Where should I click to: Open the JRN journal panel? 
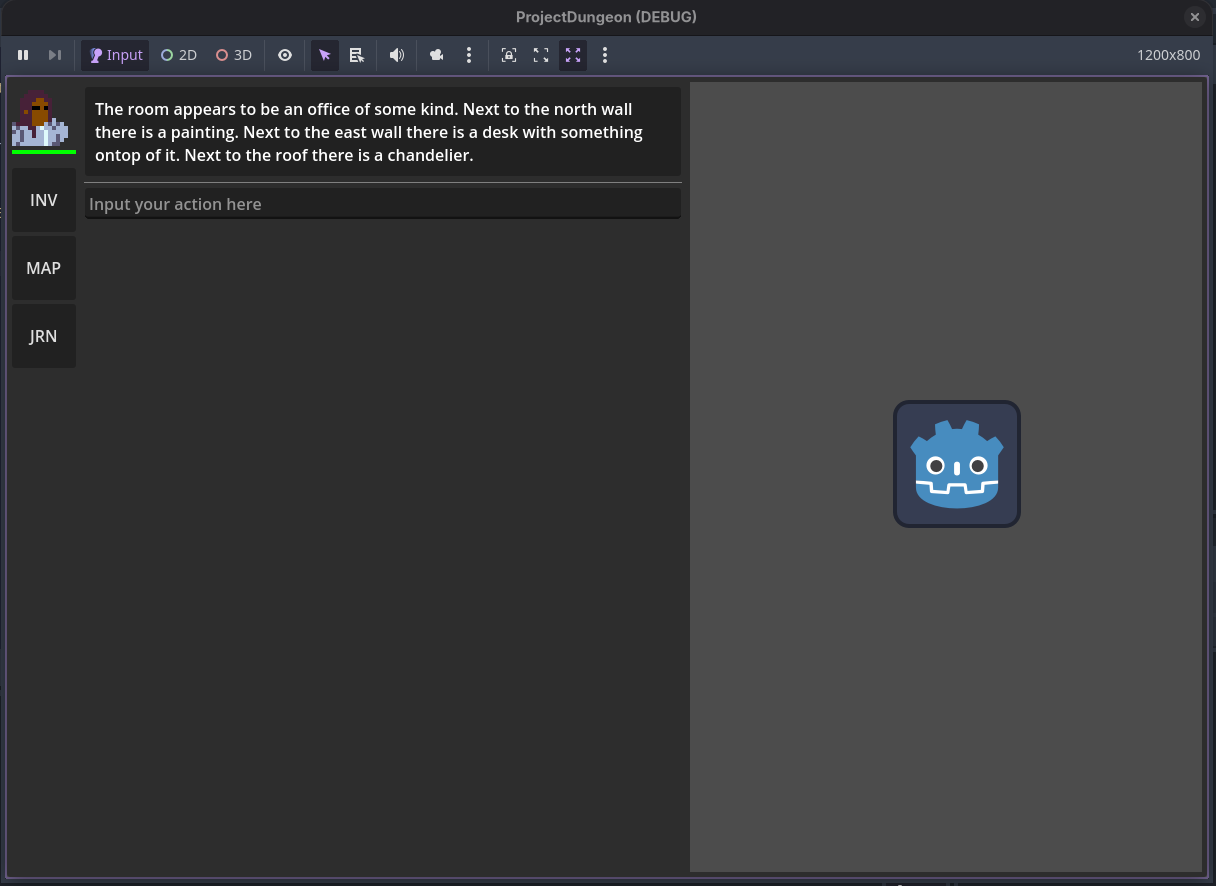click(43, 336)
